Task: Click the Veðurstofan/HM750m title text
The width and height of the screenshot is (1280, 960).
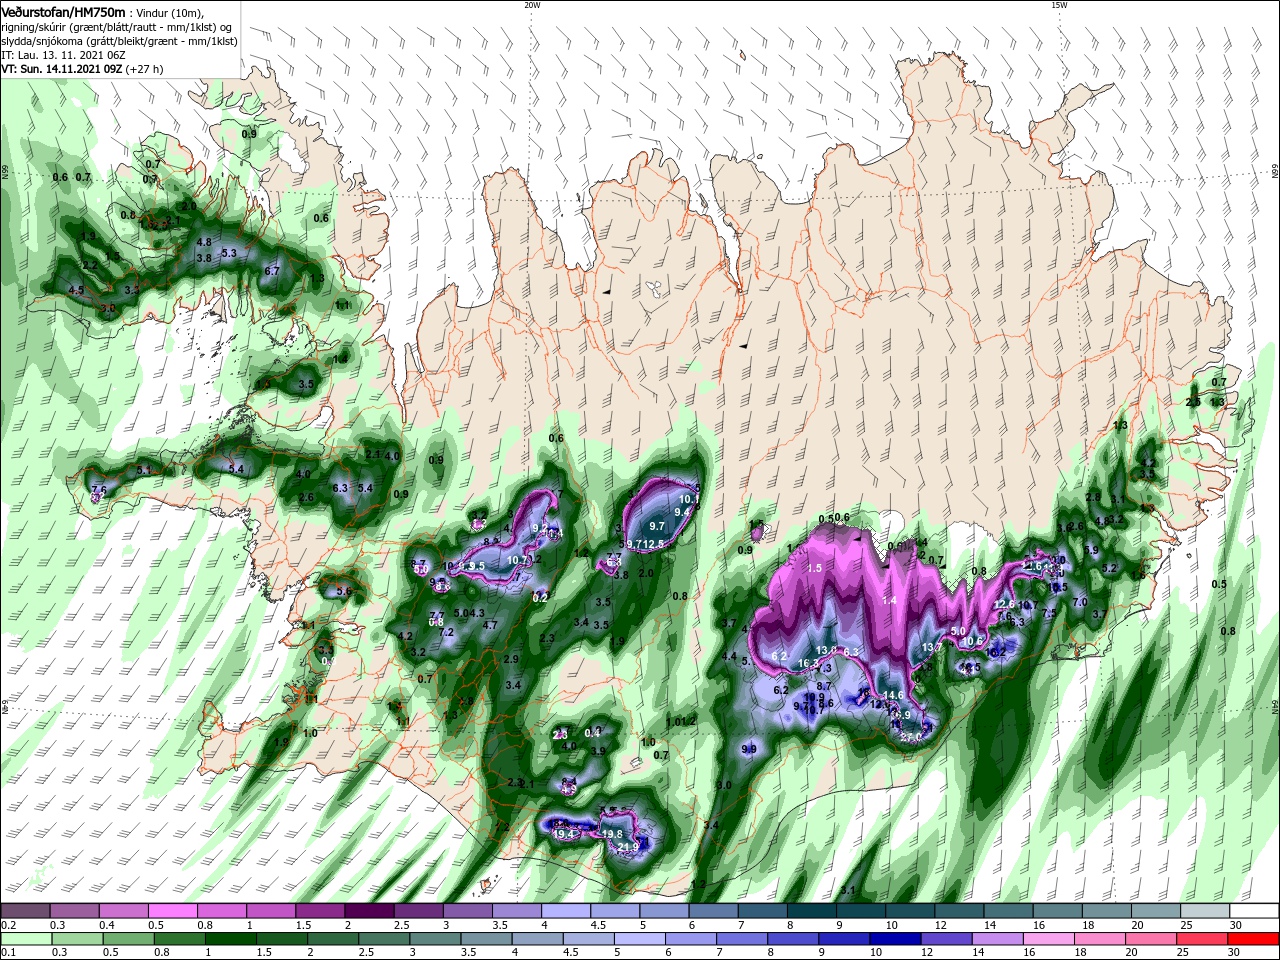Action: tap(63, 11)
